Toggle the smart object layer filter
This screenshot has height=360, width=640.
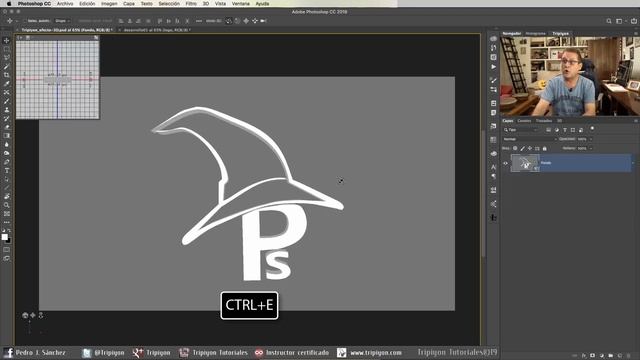click(581, 130)
